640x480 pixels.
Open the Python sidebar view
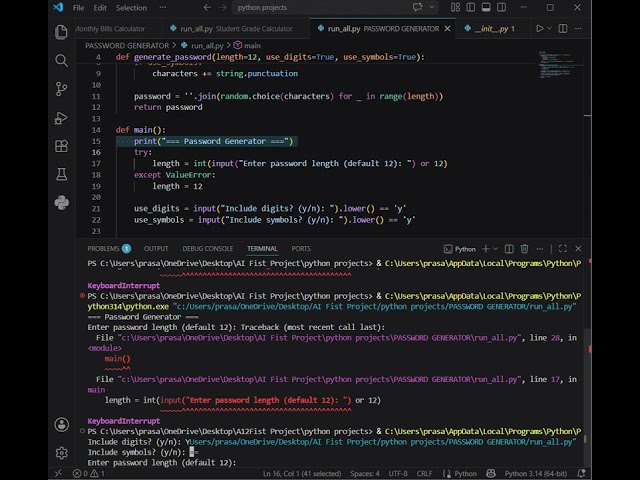pos(61,203)
